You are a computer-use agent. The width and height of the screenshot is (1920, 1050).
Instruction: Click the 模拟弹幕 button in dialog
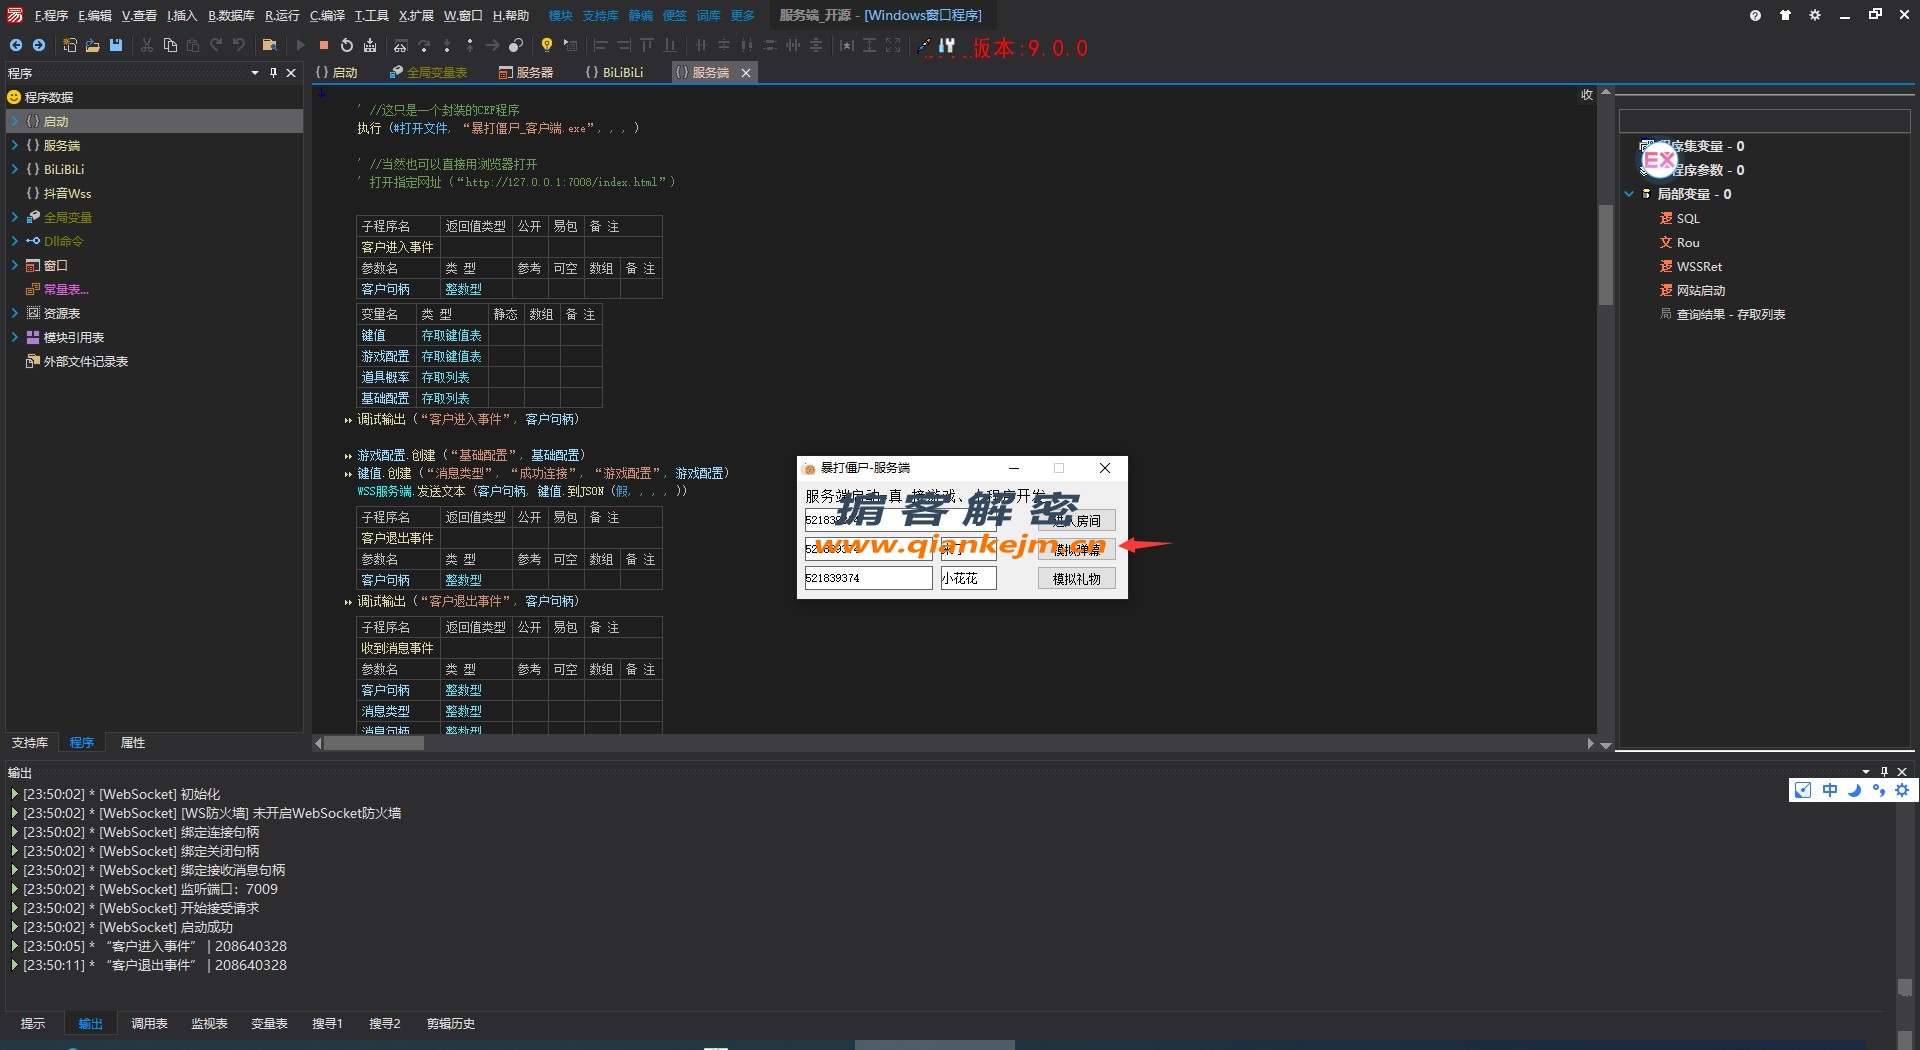[1077, 549]
